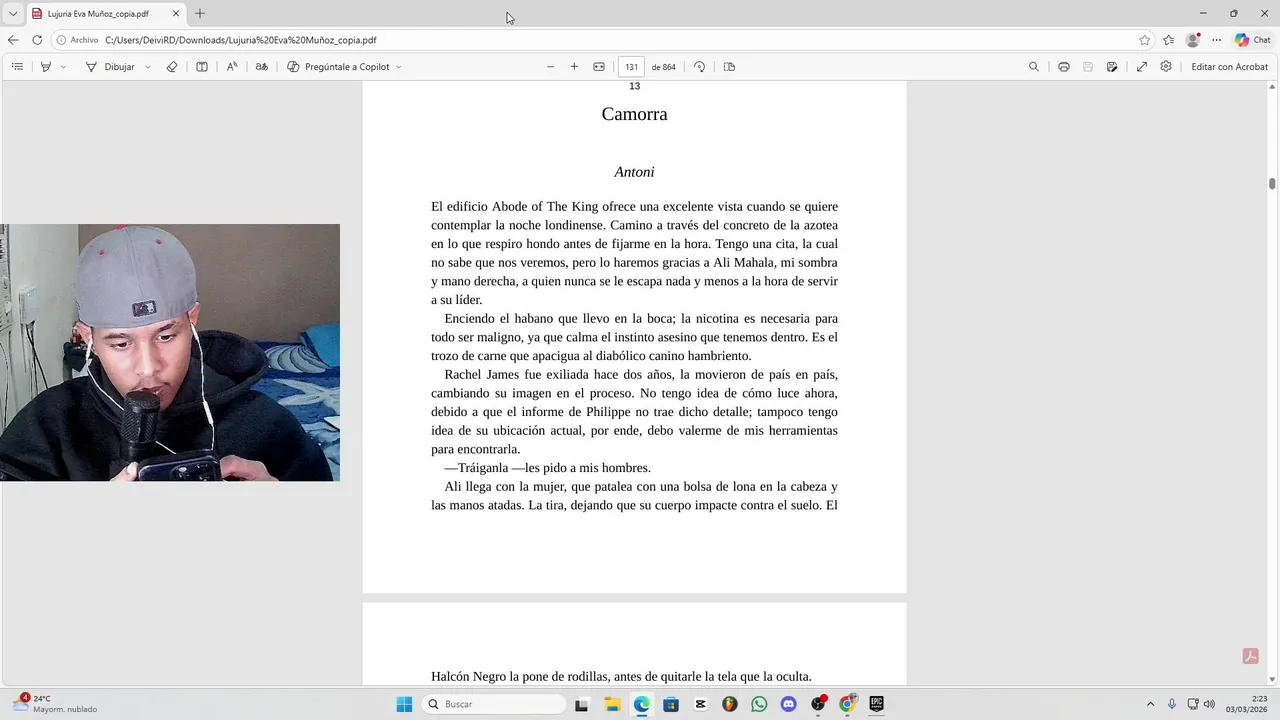This screenshot has height=720, width=1280.
Task: Go back with the browser back arrow
Action: 13,40
